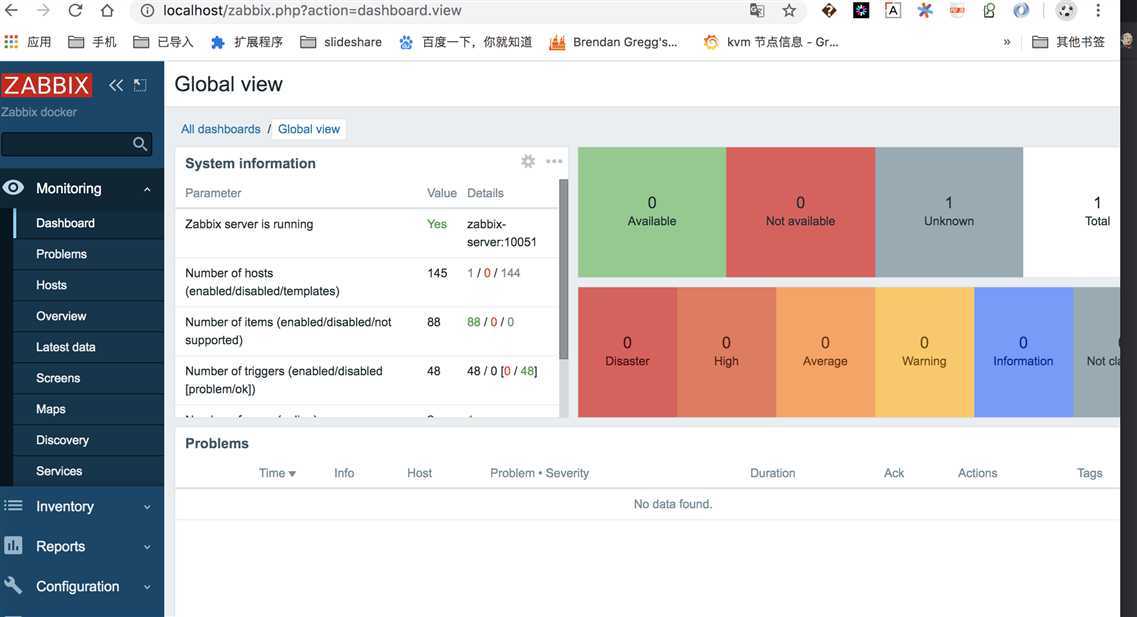Viewport: 1137px width, 617px height.
Task: Click the search magnifier icon in sidebar
Action: (x=140, y=144)
